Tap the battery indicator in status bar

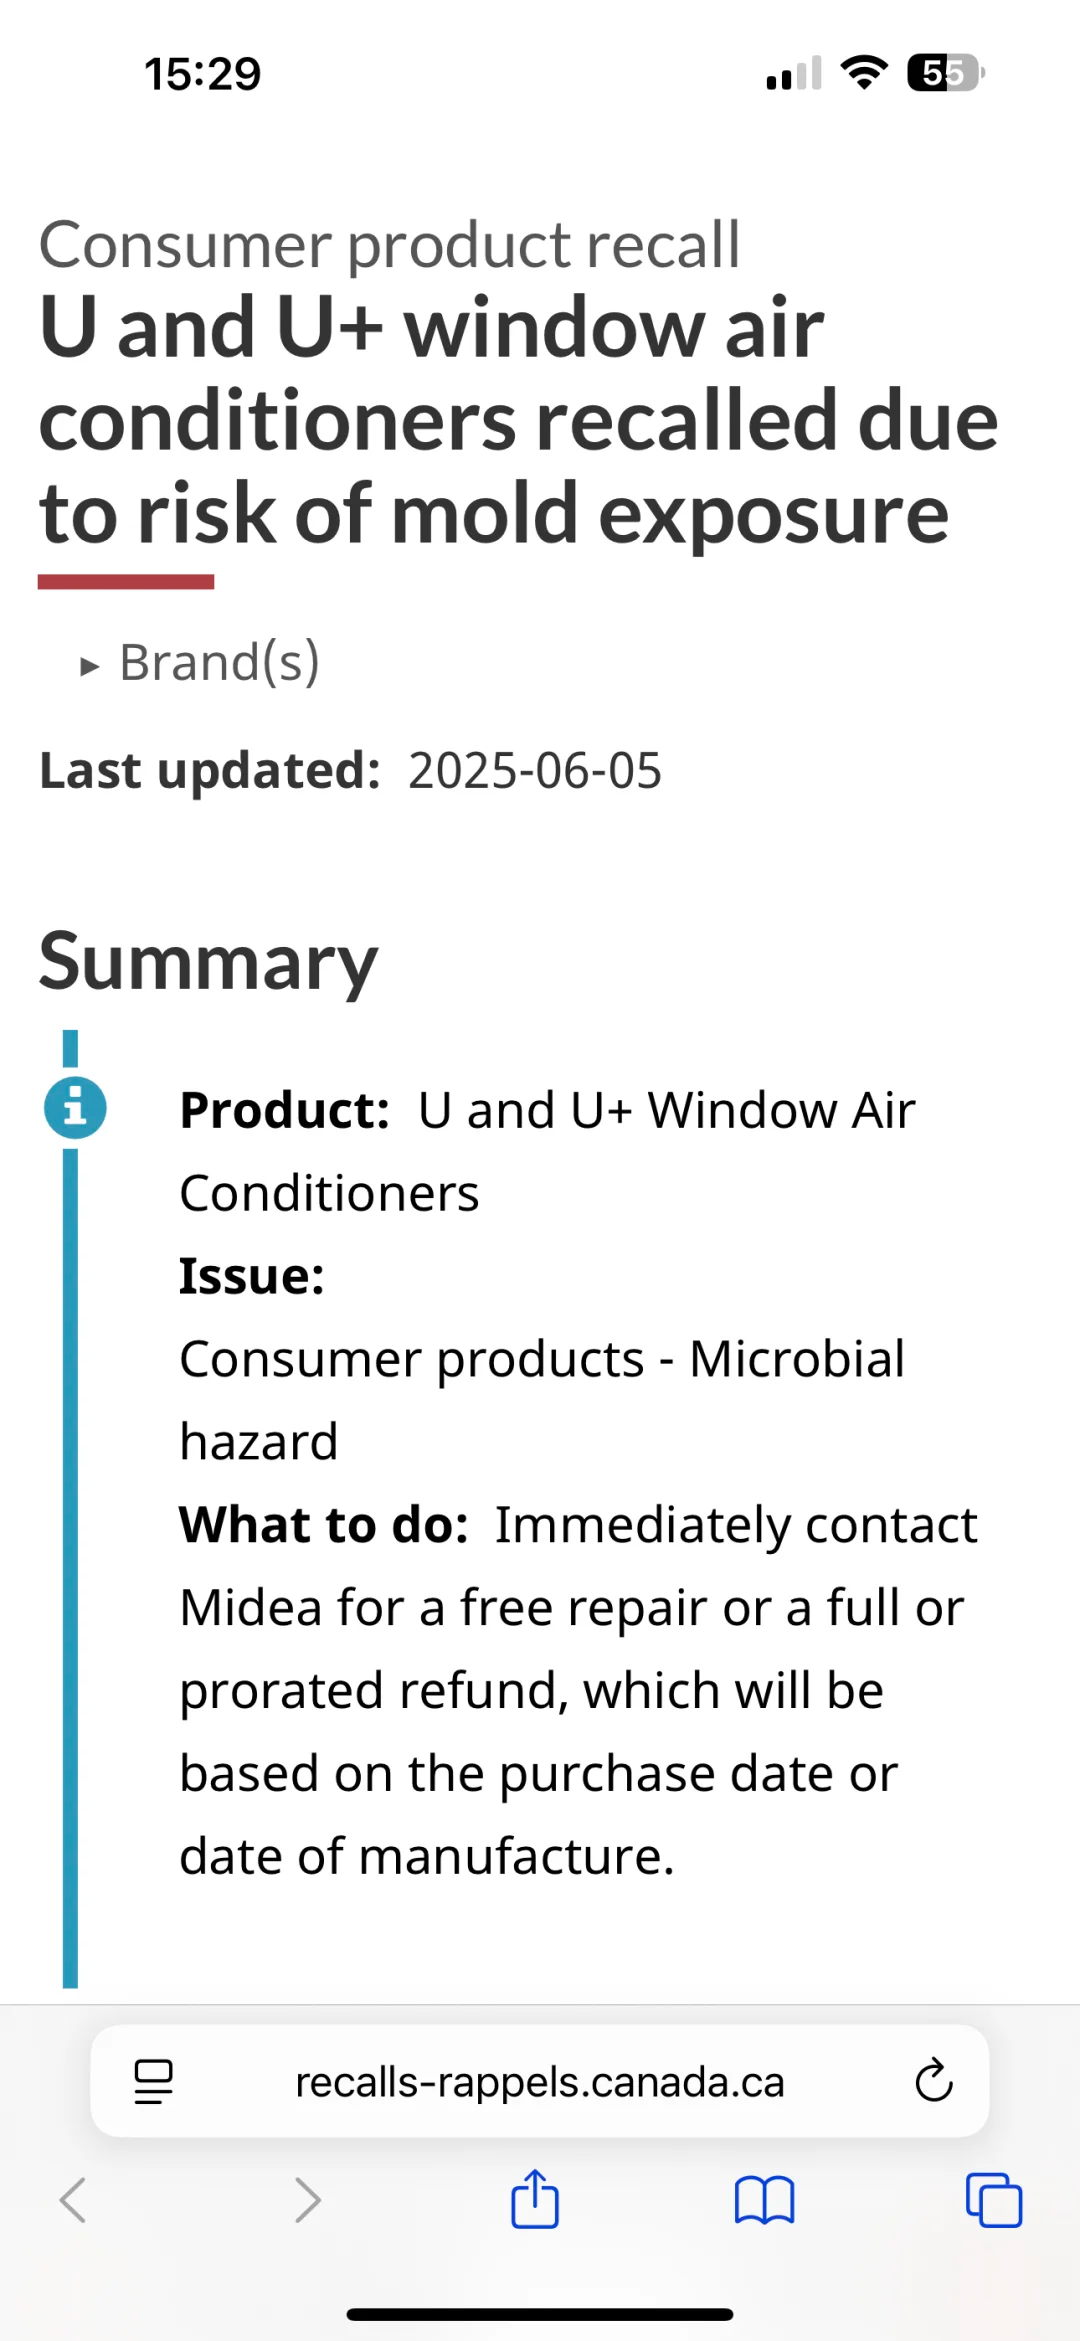(x=945, y=73)
